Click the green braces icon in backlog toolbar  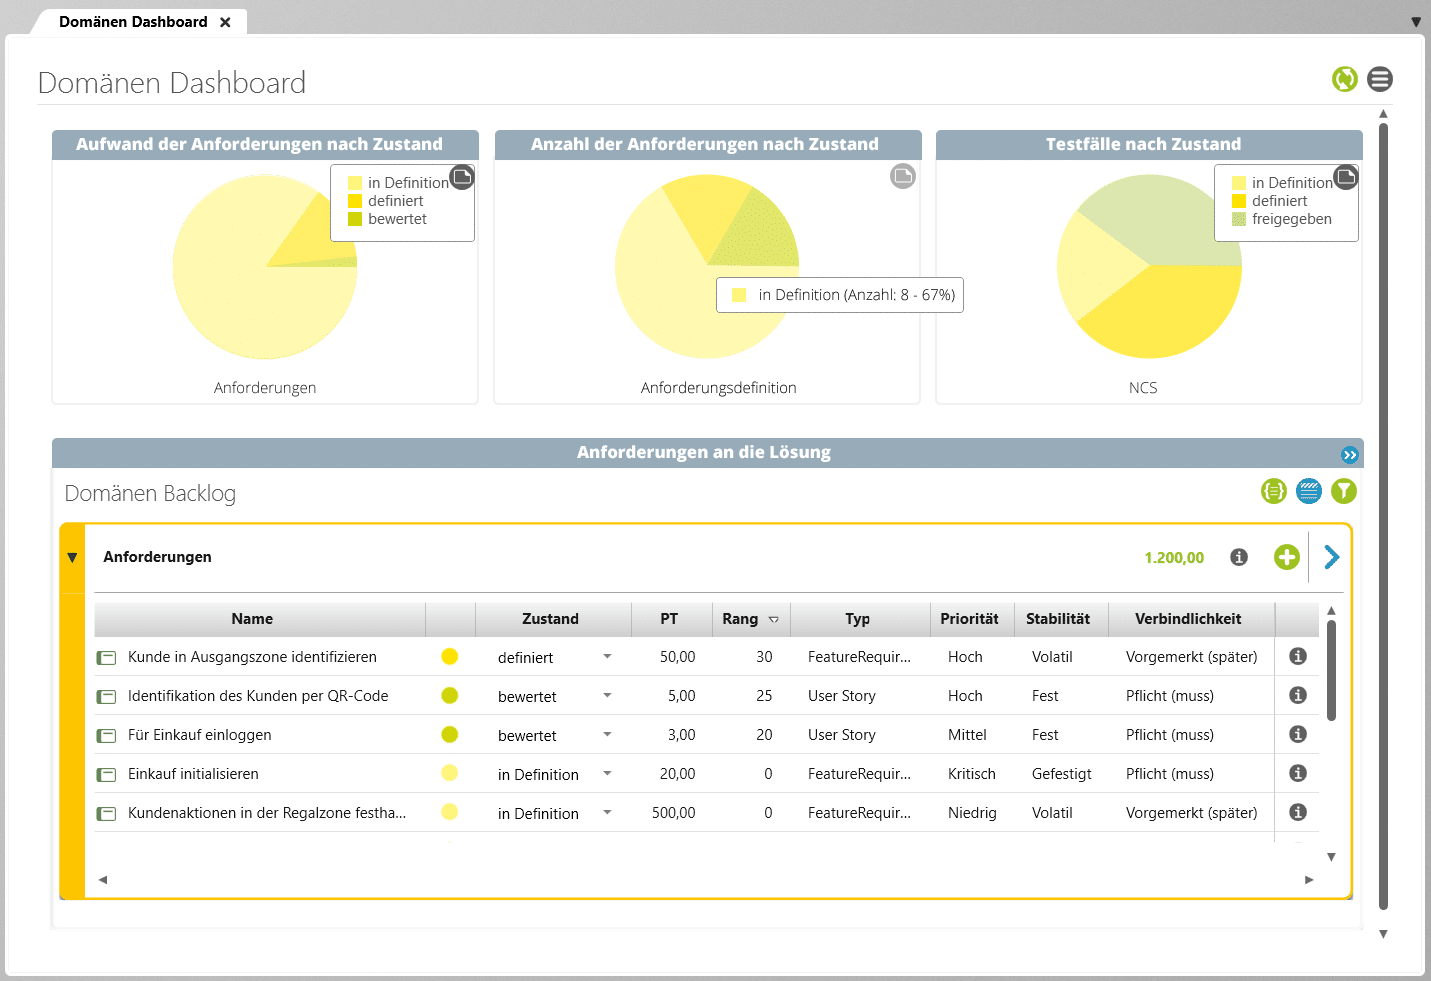(x=1273, y=491)
